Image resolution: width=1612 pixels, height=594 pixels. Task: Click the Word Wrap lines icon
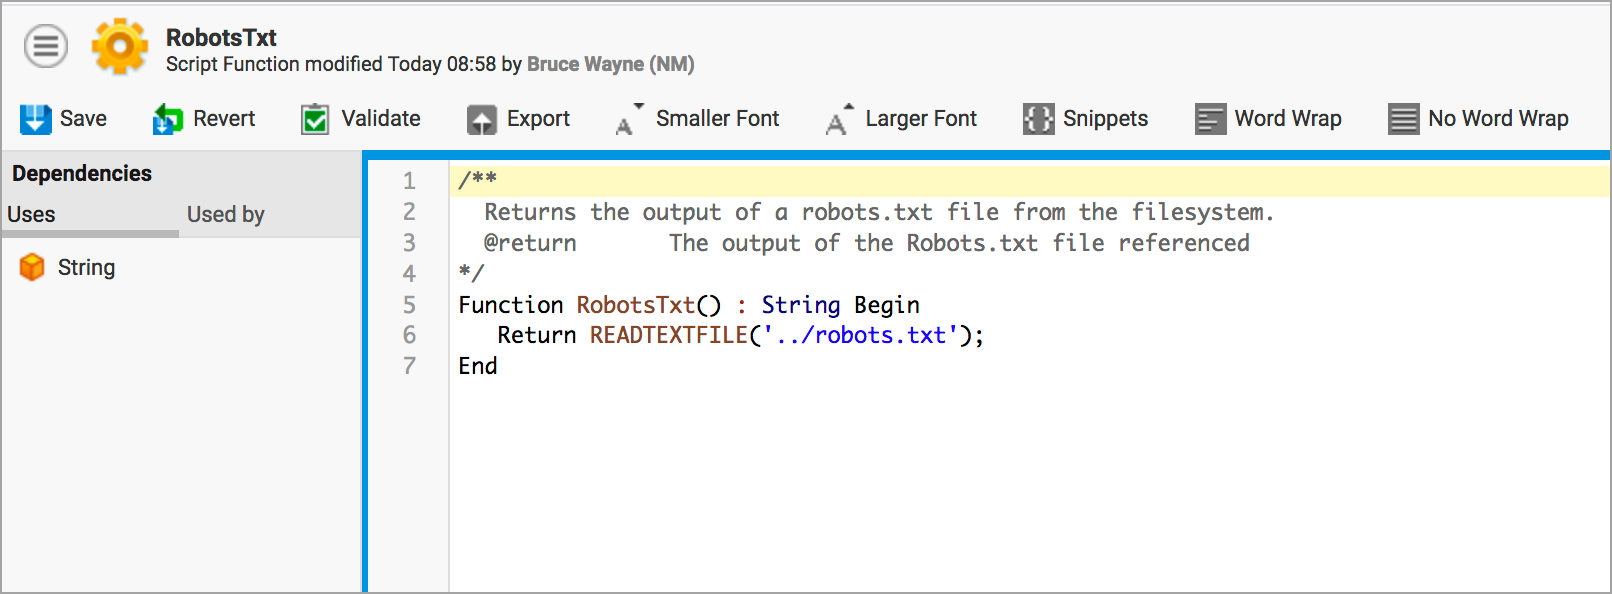coord(1210,119)
